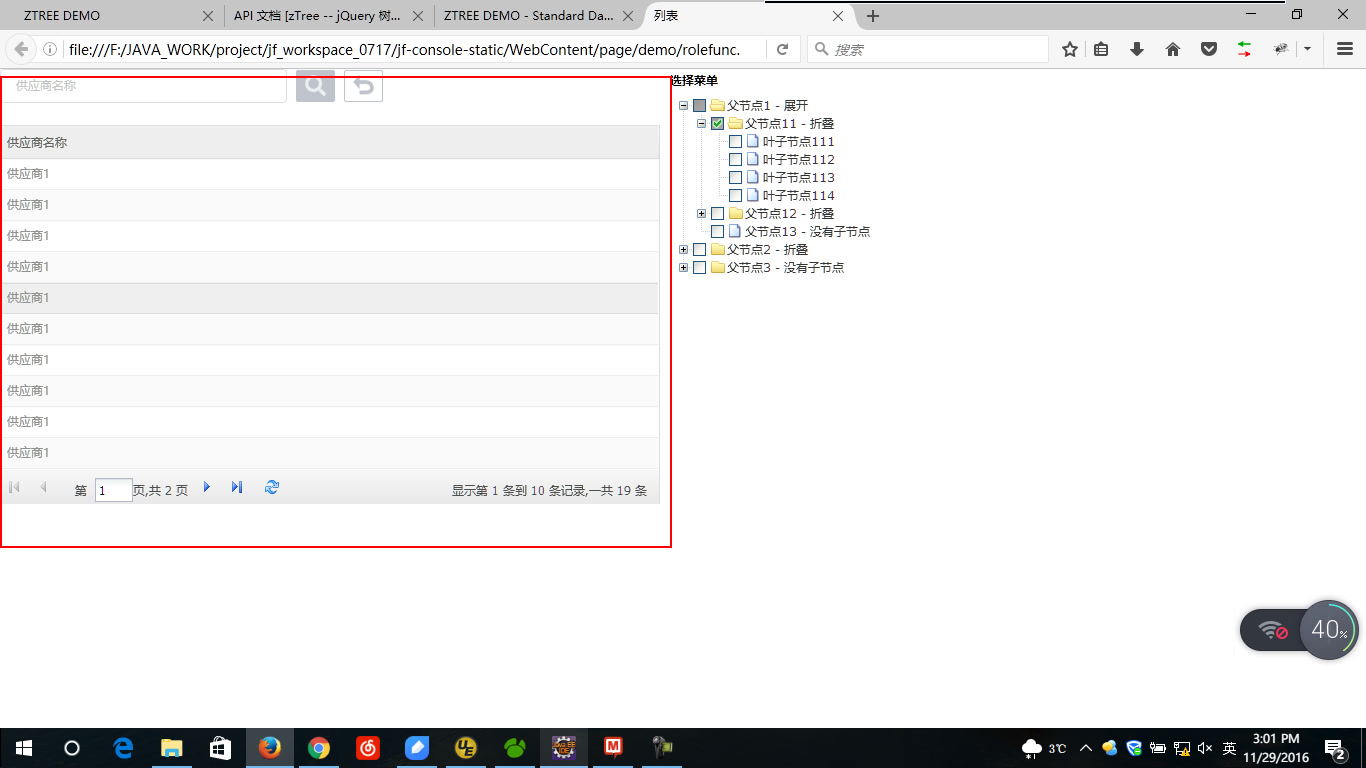
Task: Go to previous page of grid
Action: tap(43, 487)
